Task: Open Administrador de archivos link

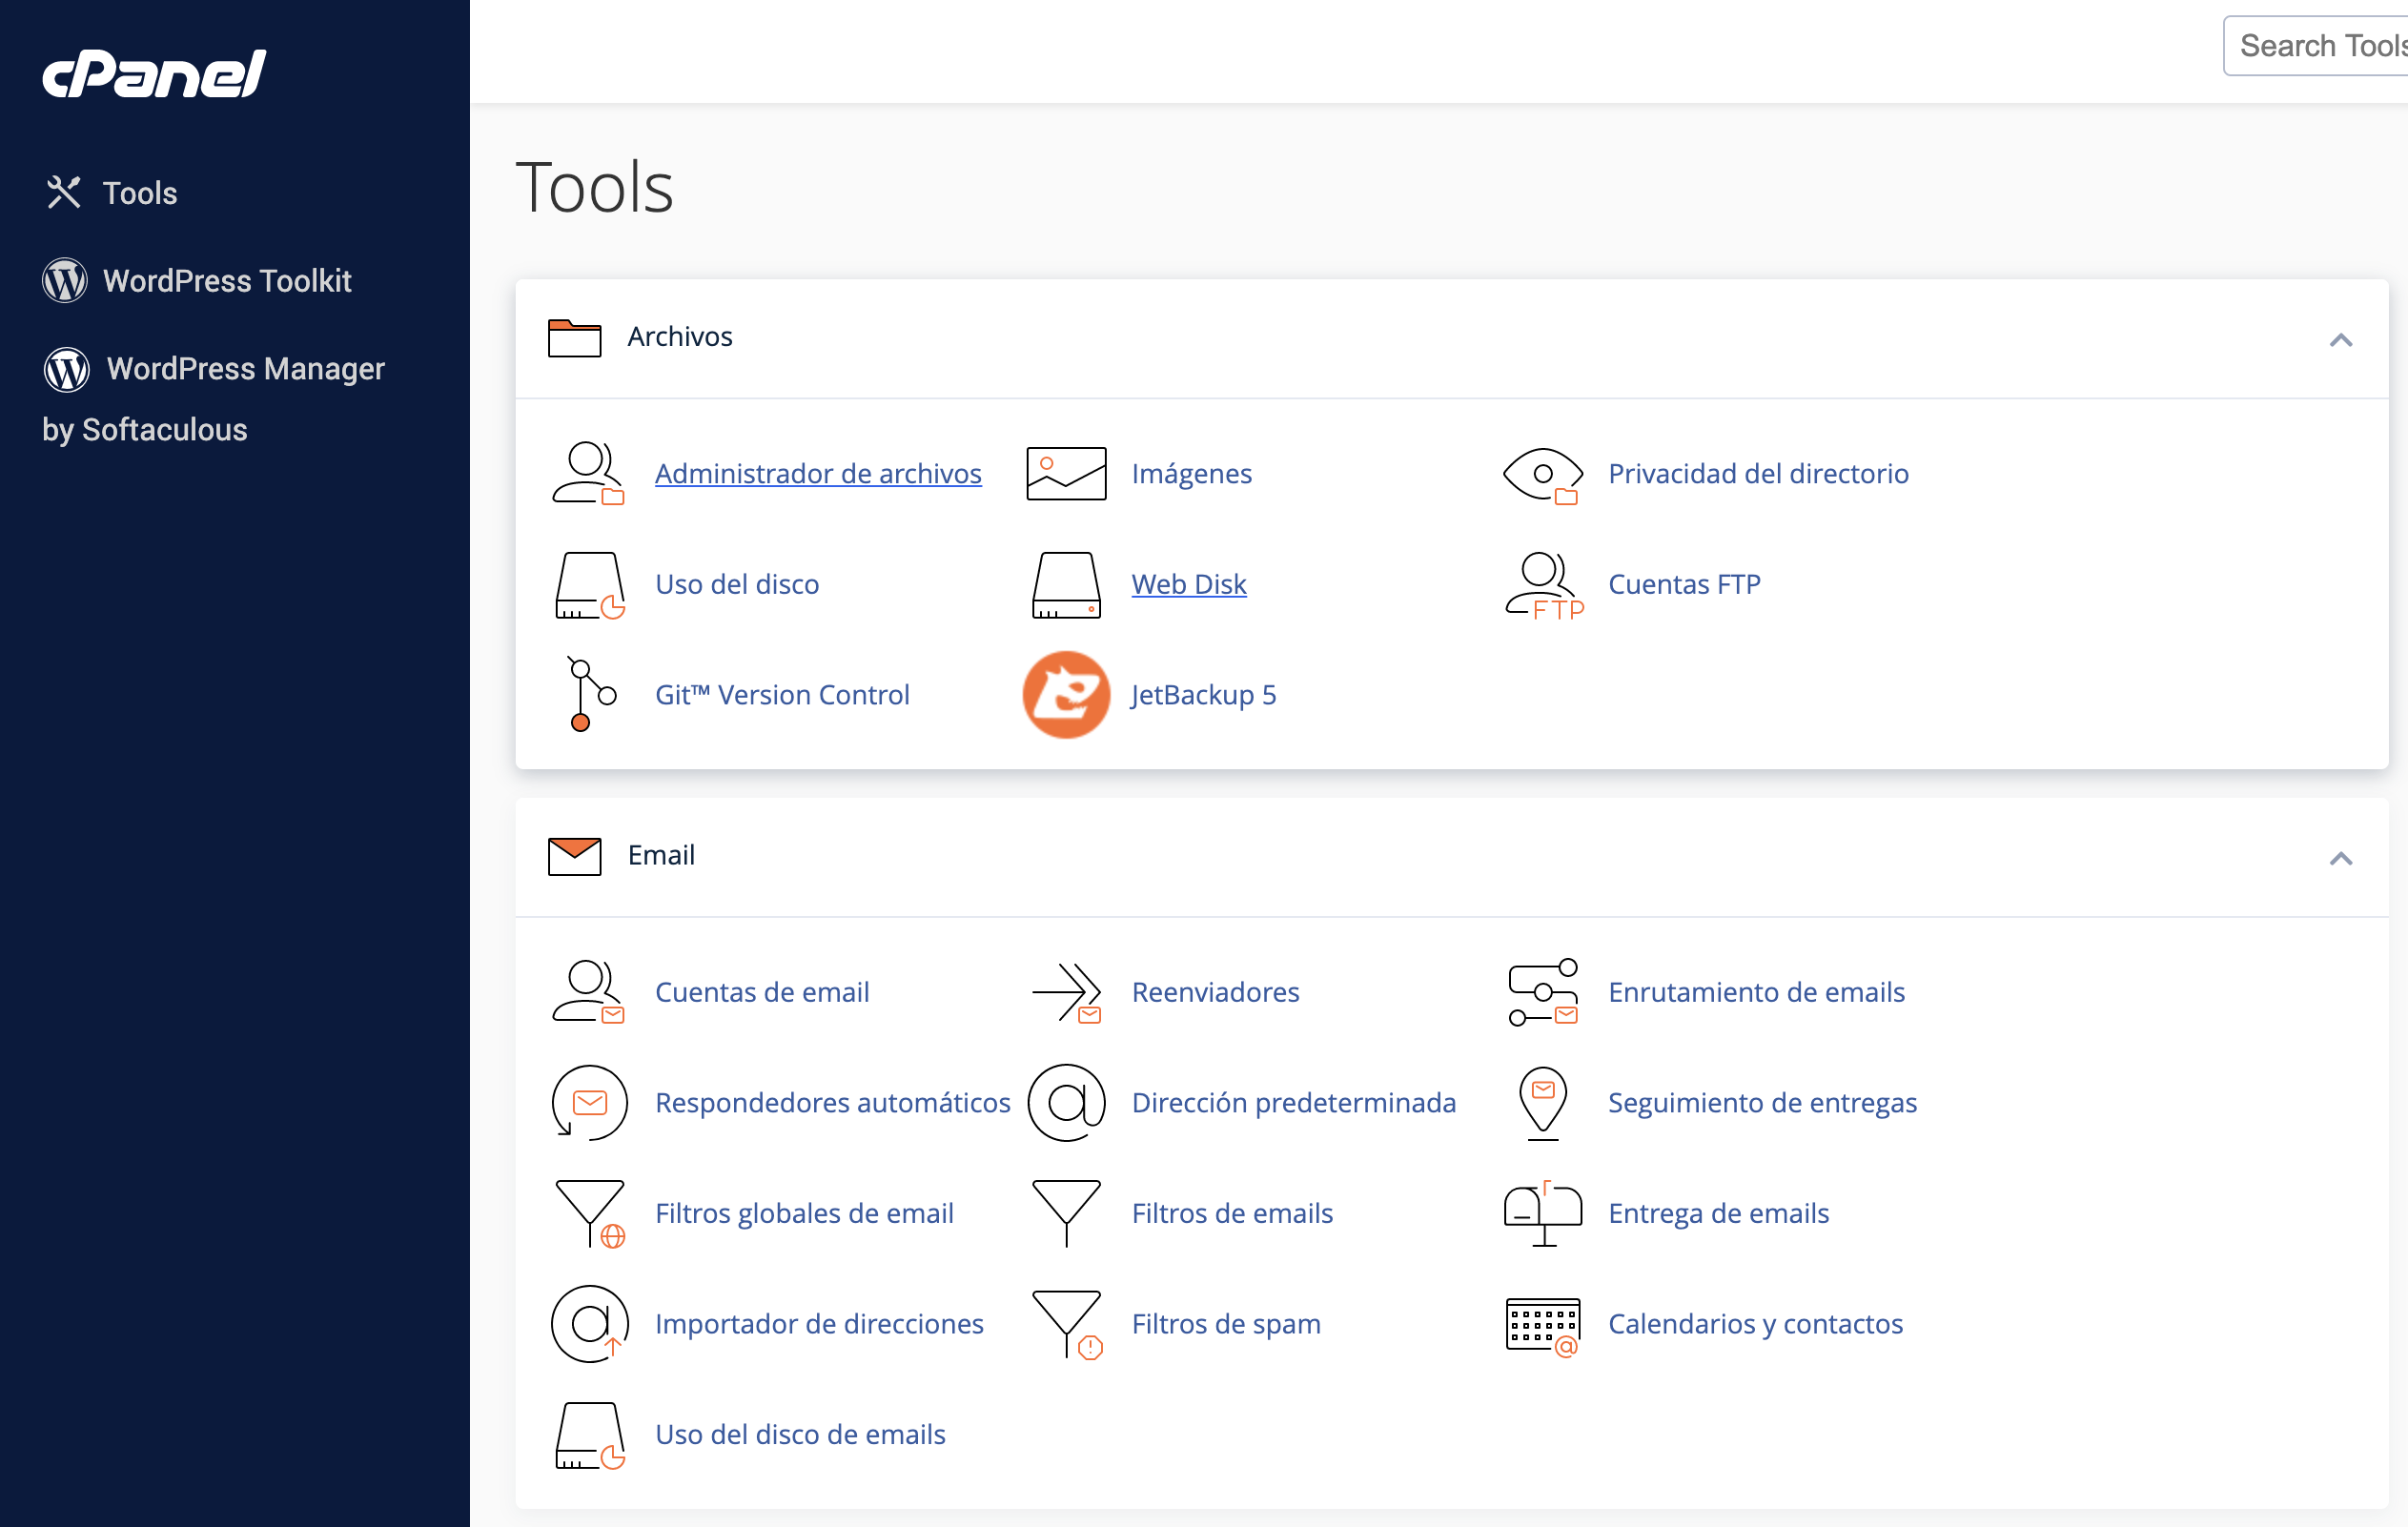Action: coord(817,474)
